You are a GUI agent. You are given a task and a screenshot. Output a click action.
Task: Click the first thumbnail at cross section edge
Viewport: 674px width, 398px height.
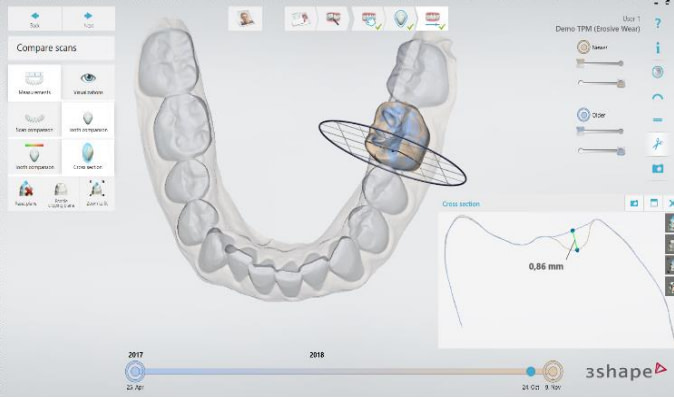[x=670, y=223]
